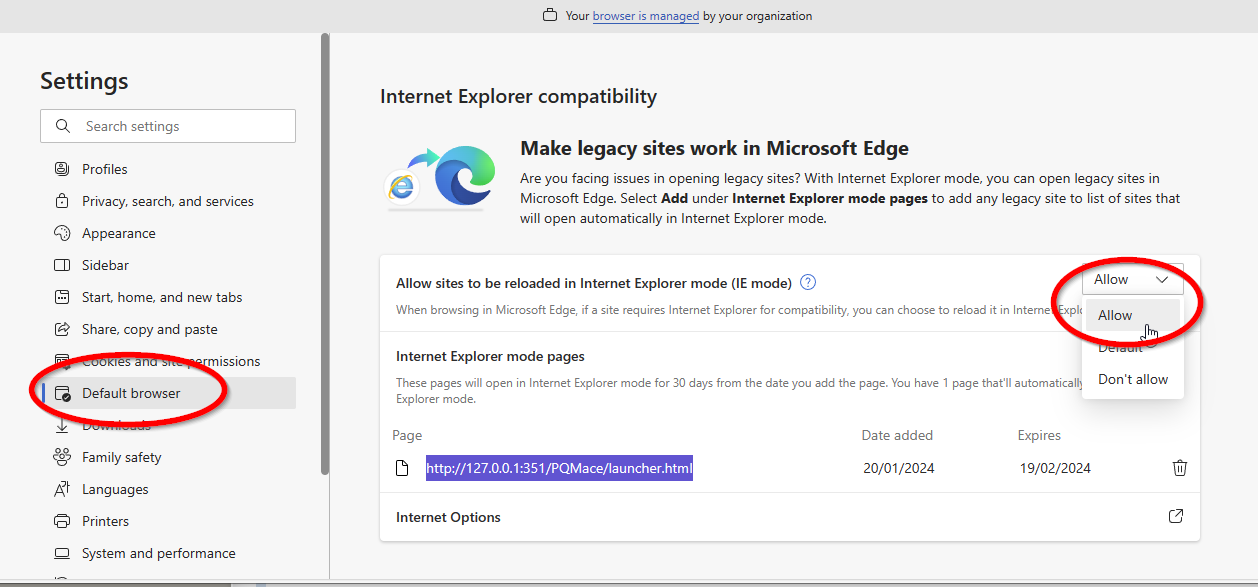
Task: Click the Expires column header
Action: point(1040,435)
